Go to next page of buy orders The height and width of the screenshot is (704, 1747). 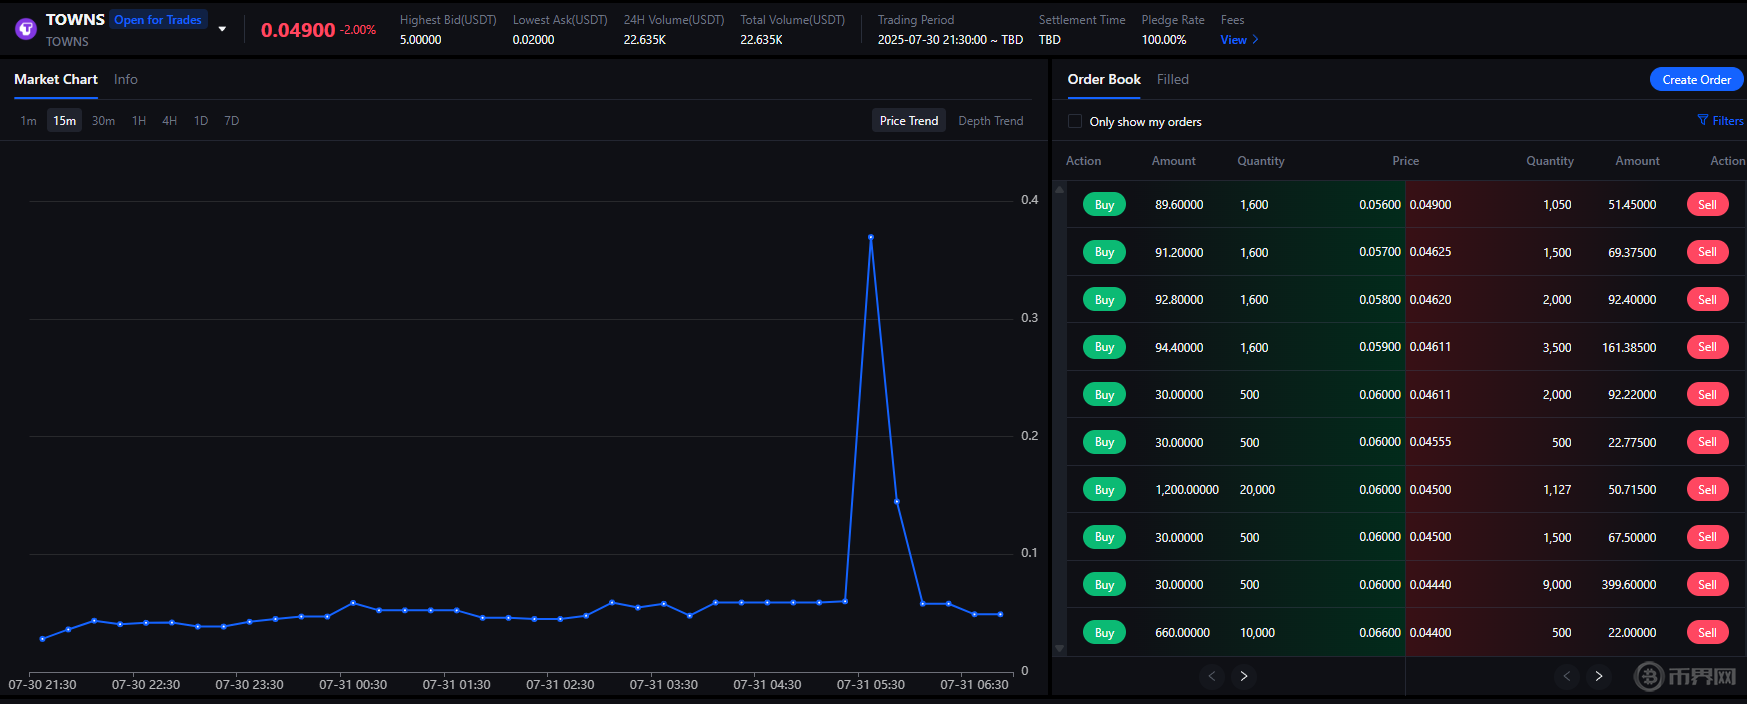pos(1244,676)
